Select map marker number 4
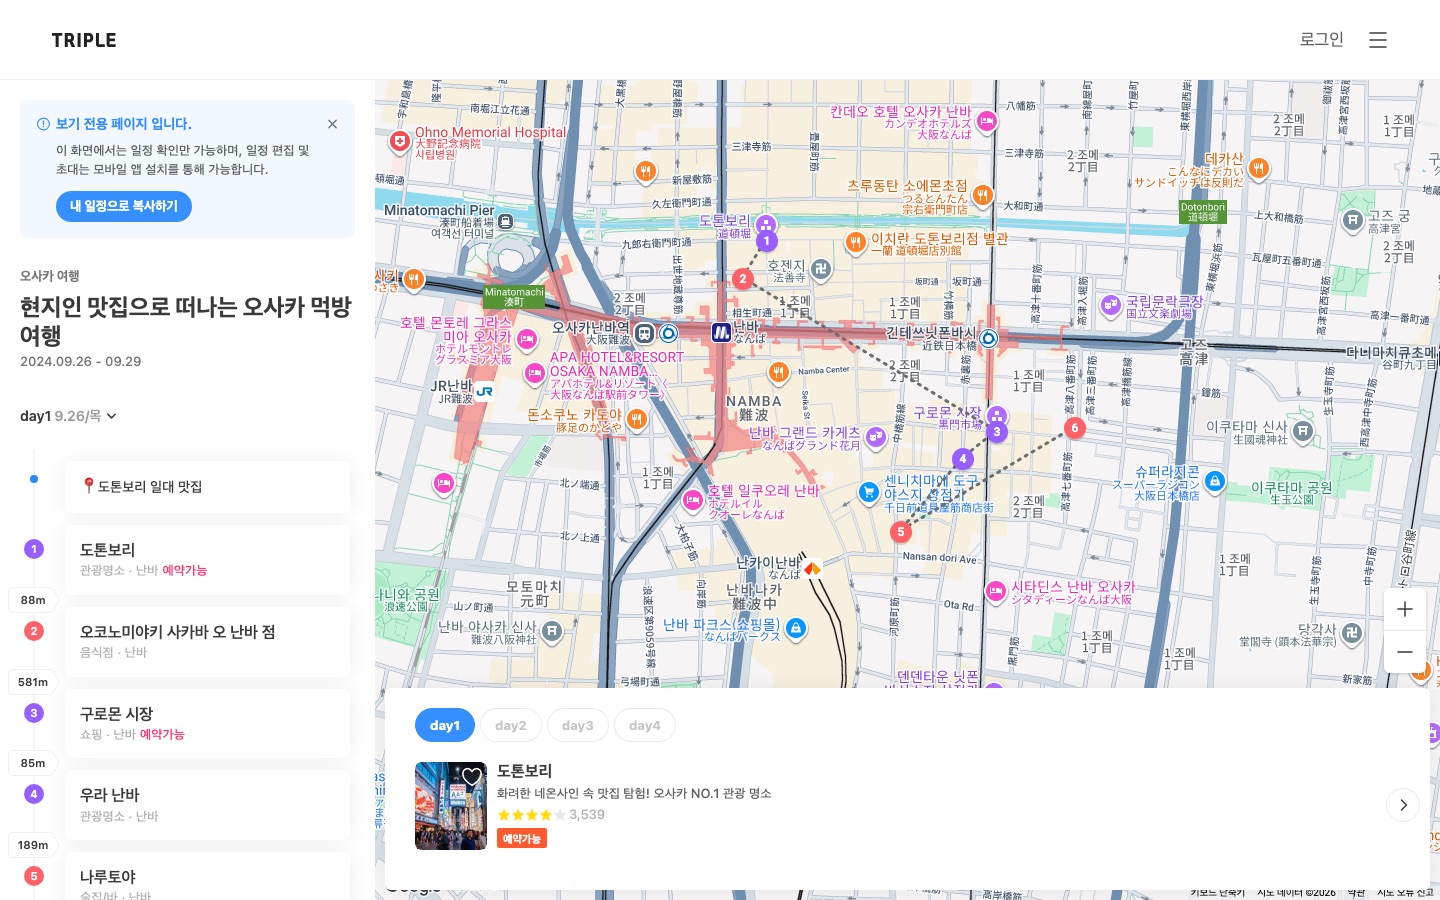This screenshot has height=900, width=1440. 963,459
